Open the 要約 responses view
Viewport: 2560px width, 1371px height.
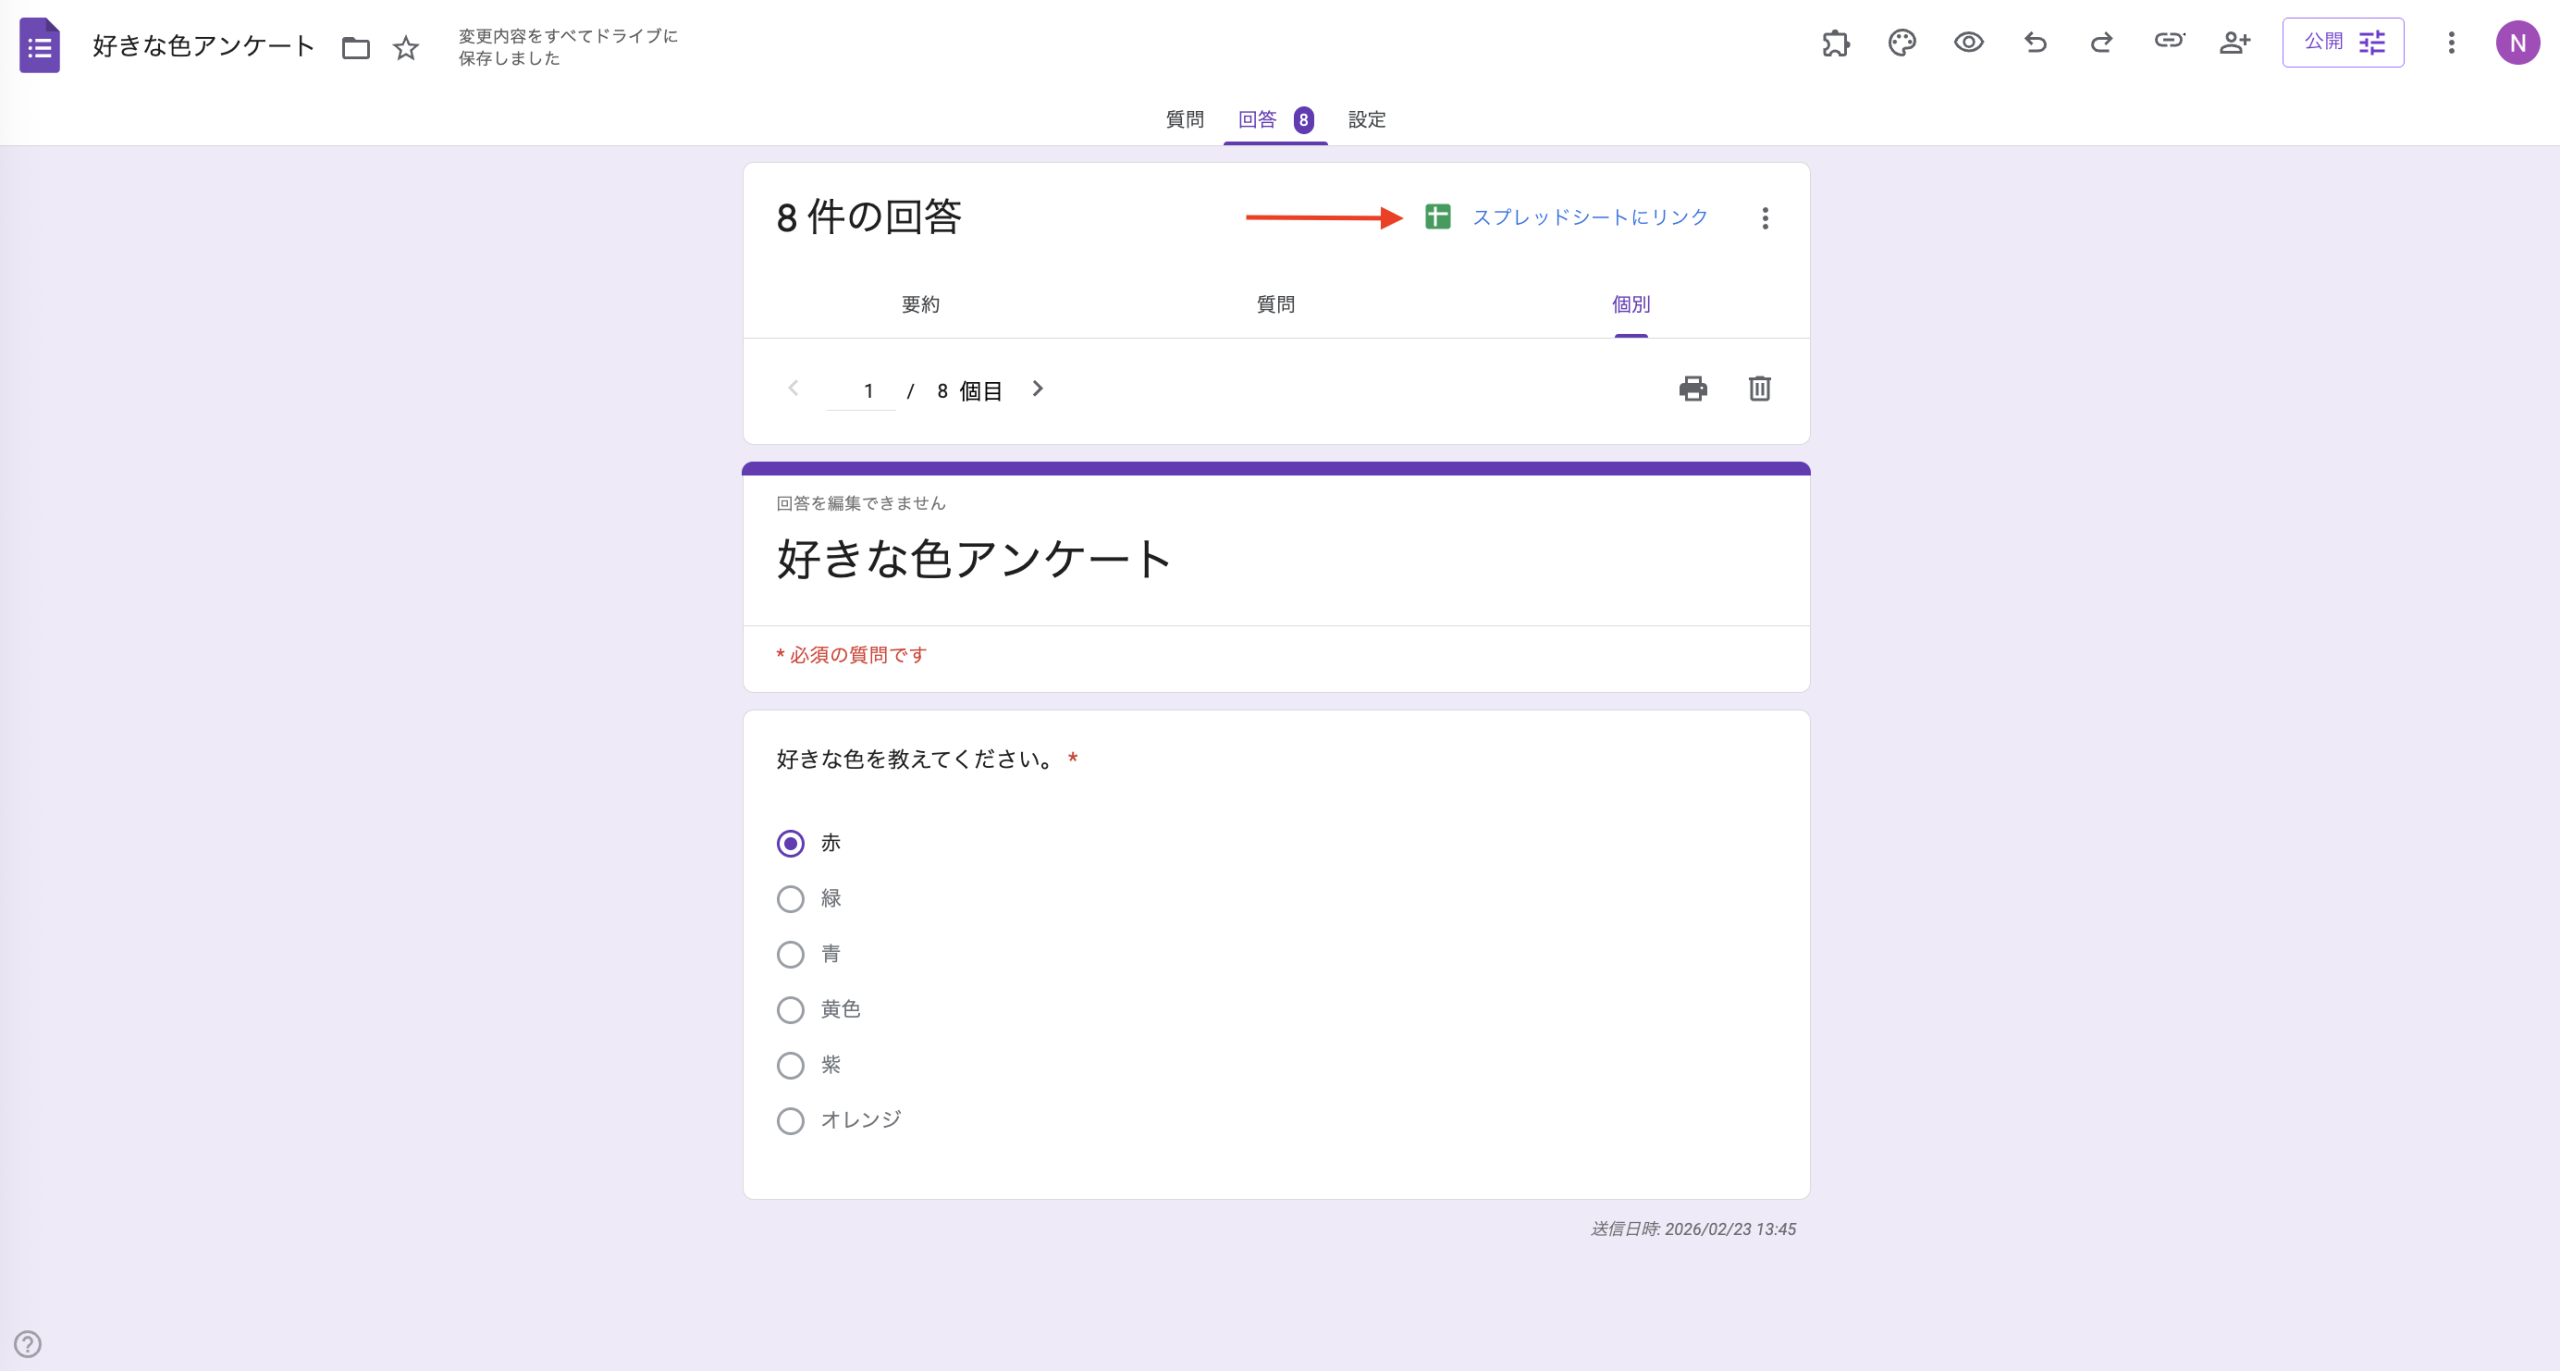[x=922, y=304]
